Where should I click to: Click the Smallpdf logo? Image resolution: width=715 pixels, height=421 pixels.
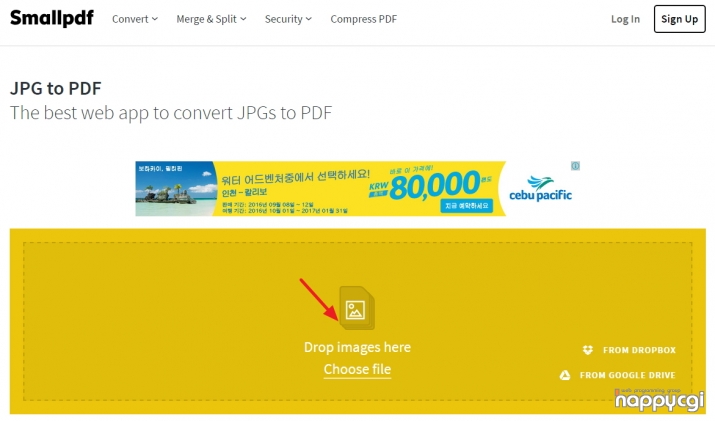coord(52,18)
